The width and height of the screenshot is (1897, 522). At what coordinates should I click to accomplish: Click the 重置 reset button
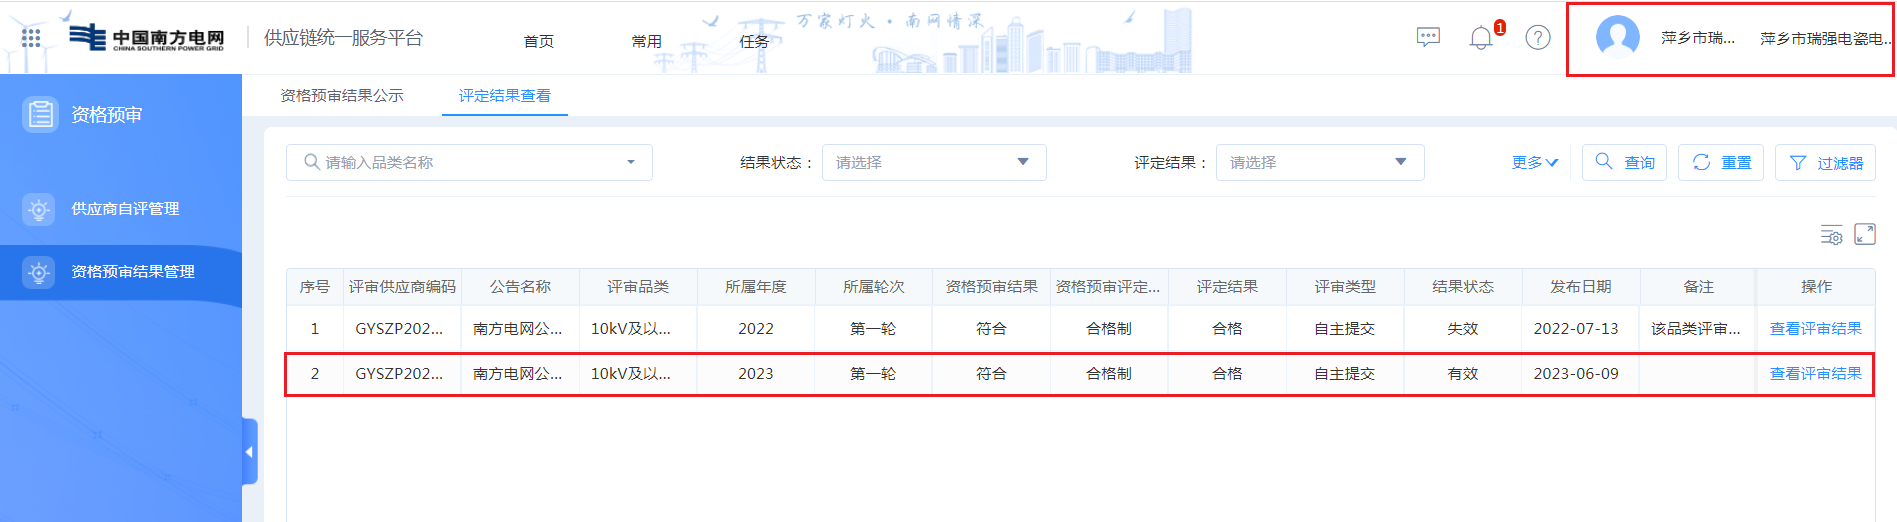(1720, 163)
